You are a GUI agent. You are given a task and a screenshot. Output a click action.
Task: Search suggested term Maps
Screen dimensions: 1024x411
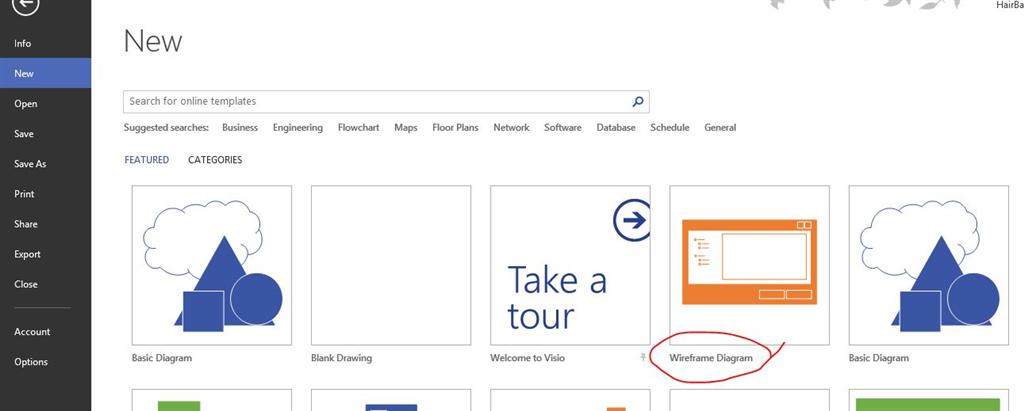pos(406,127)
